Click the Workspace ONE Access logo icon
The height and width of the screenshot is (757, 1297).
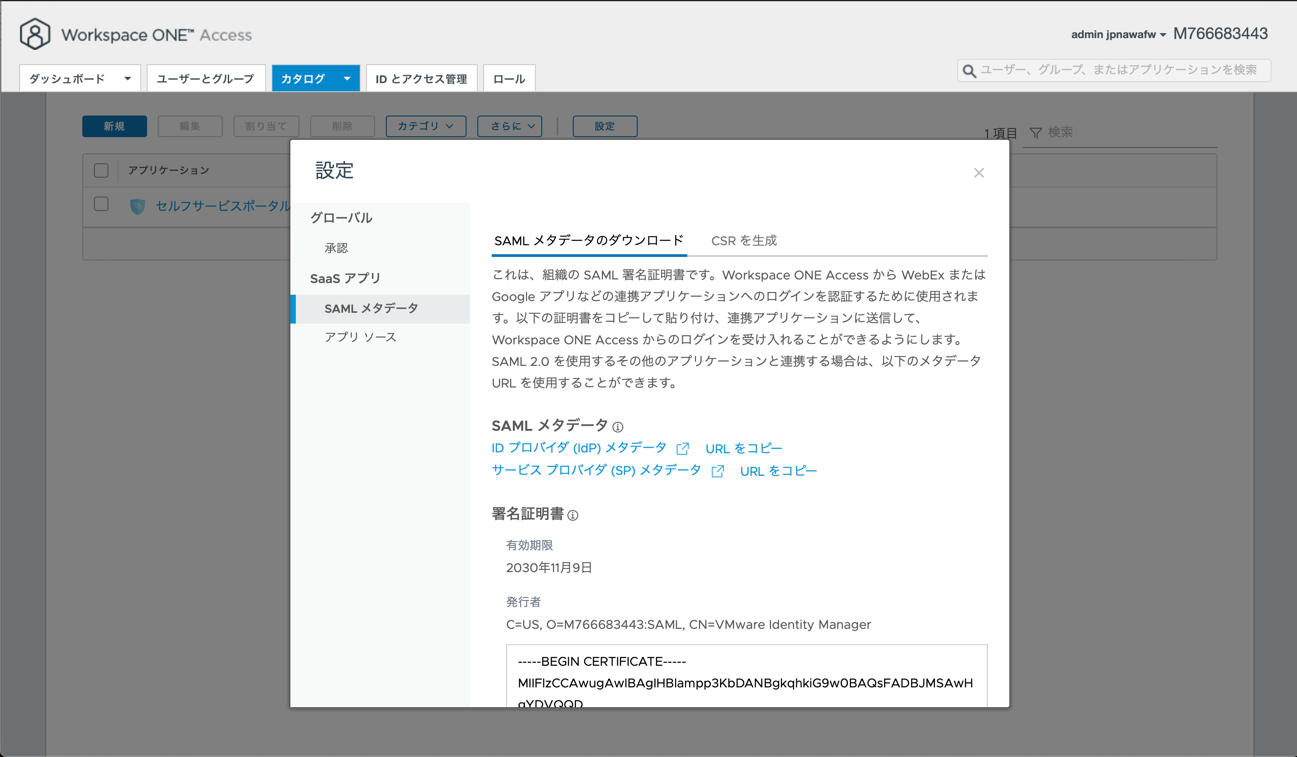click(x=35, y=34)
